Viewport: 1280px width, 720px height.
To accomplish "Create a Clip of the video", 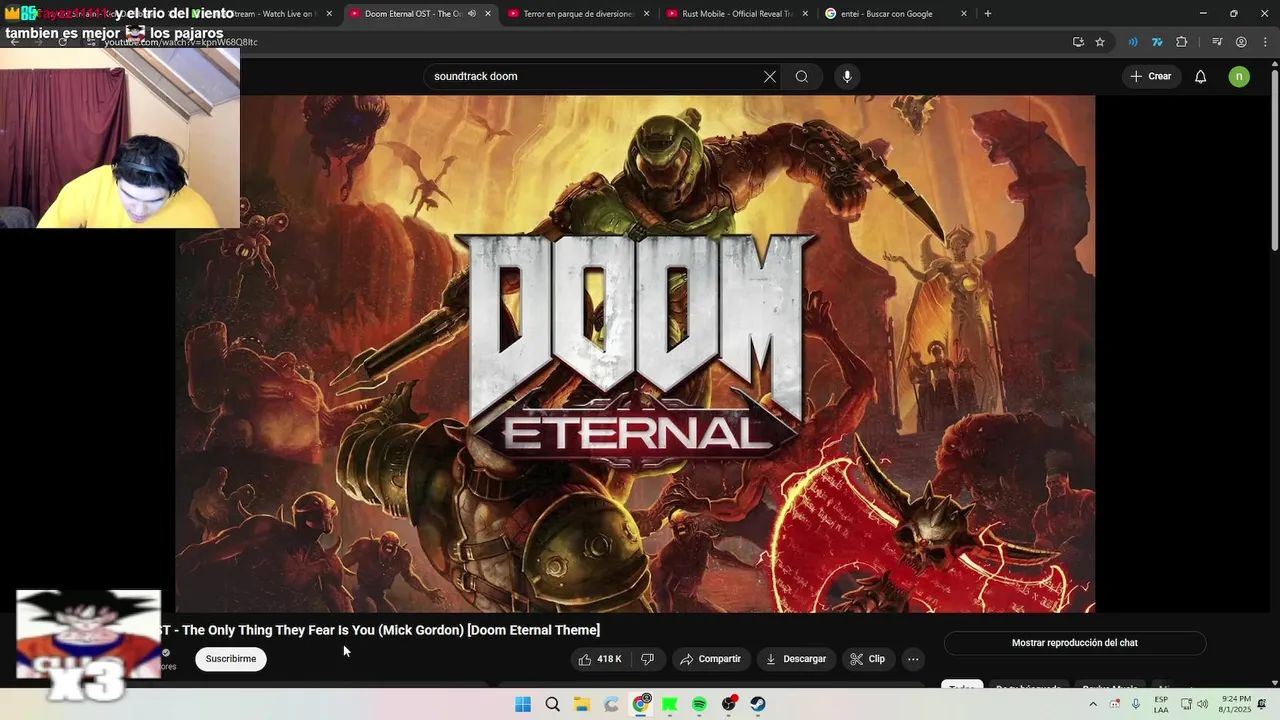I will (x=867, y=659).
